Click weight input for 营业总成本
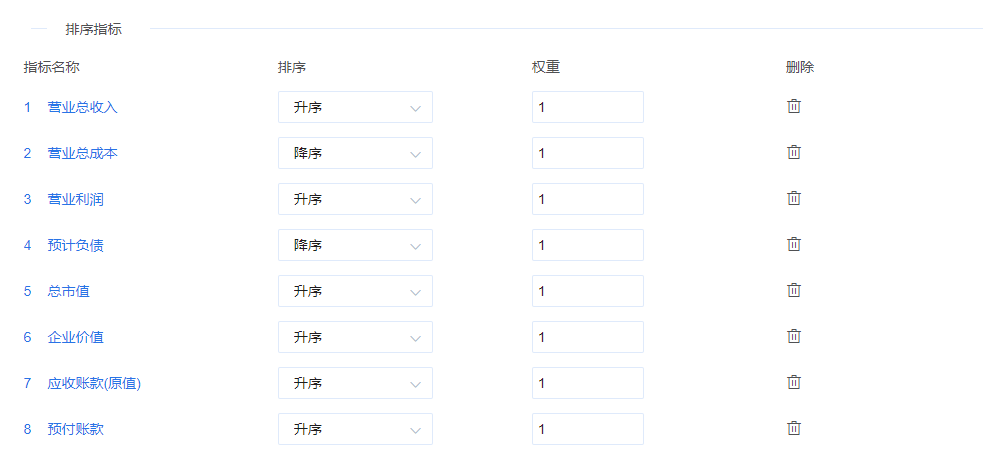Image resolution: width=983 pixels, height=462 pixels. (x=587, y=153)
